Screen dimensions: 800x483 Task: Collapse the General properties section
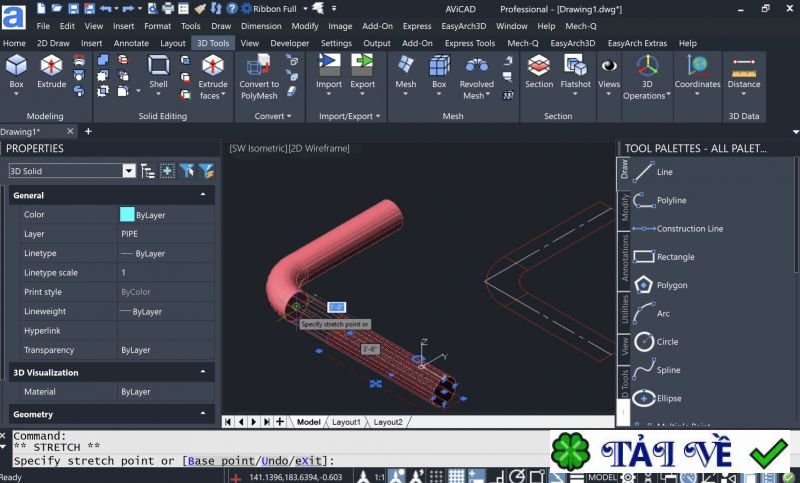coord(203,195)
